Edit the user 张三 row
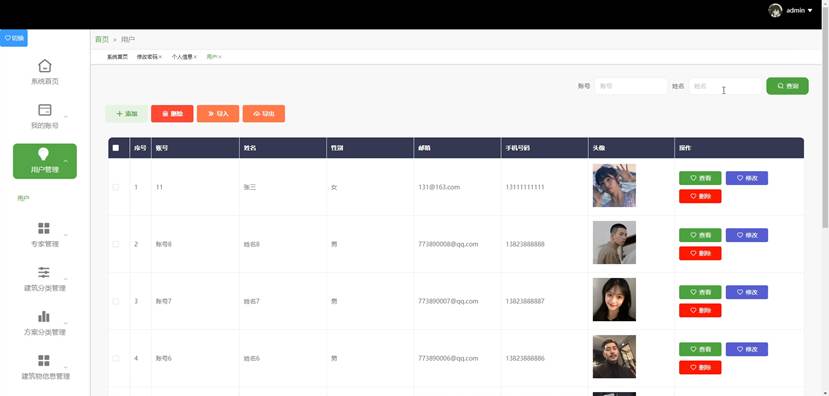The width and height of the screenshot is (829, 396). [x=747, y=178]
